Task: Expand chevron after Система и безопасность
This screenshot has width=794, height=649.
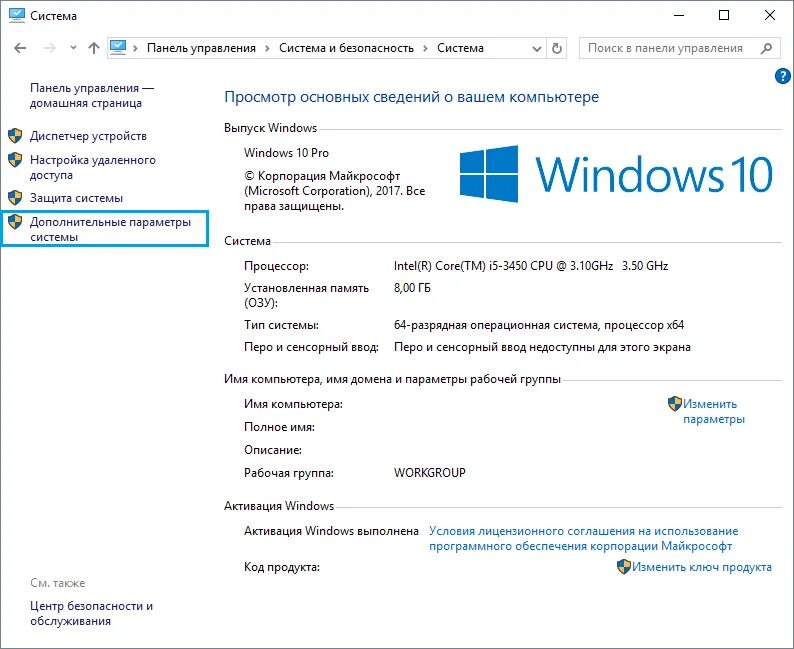Action: pos(425,48)
